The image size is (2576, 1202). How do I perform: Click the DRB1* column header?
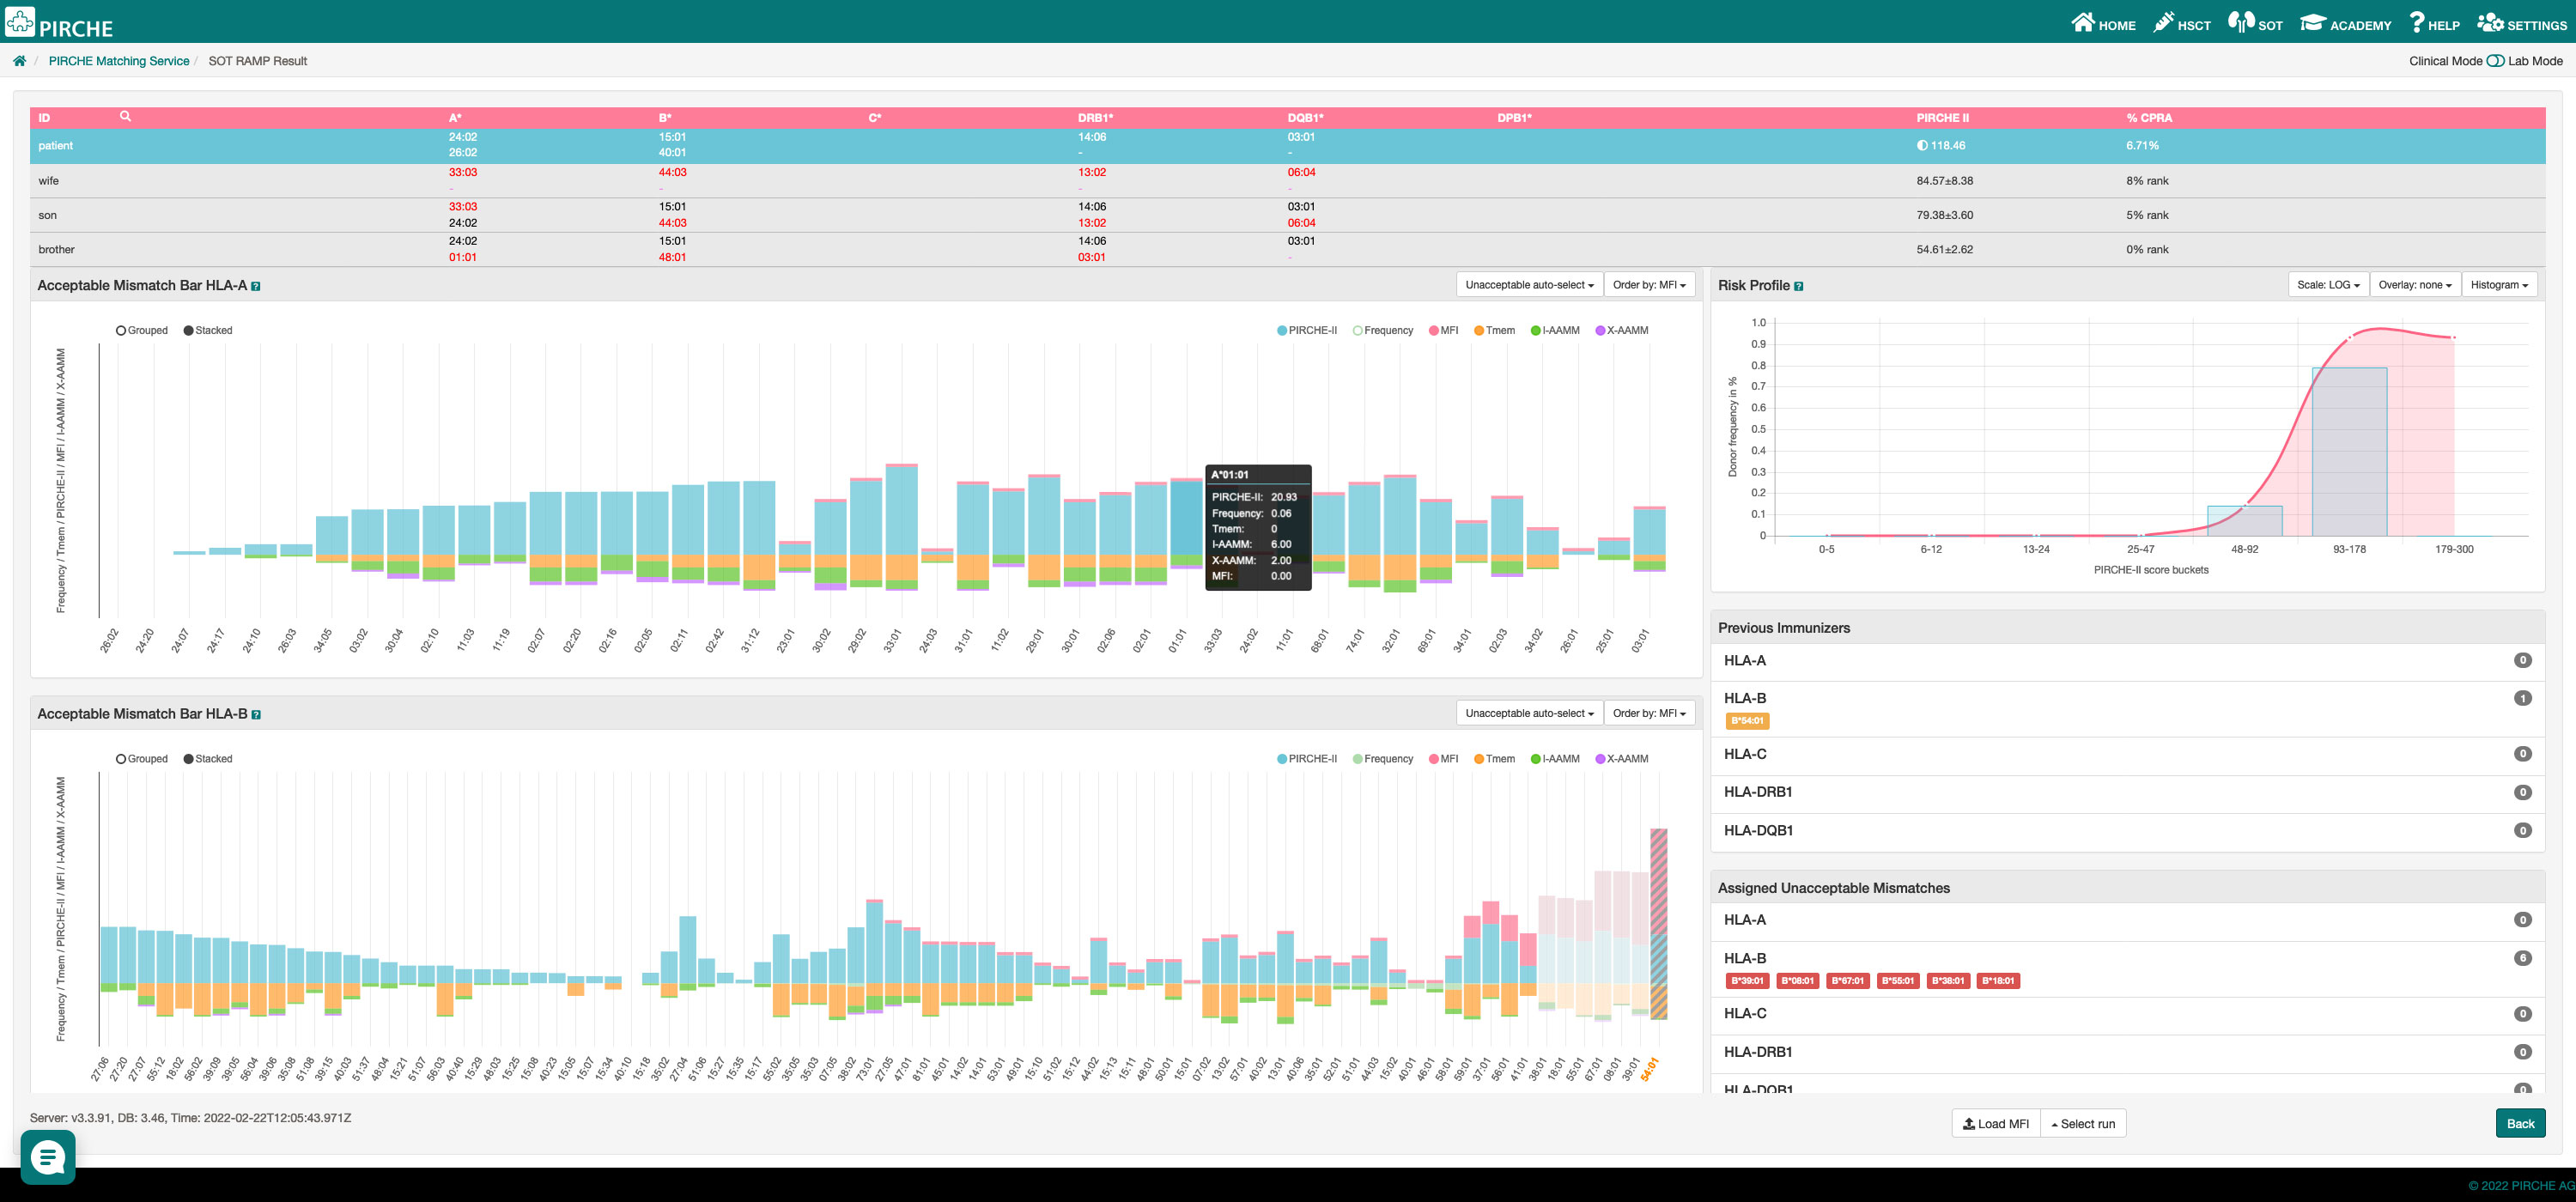[1095, 118]
